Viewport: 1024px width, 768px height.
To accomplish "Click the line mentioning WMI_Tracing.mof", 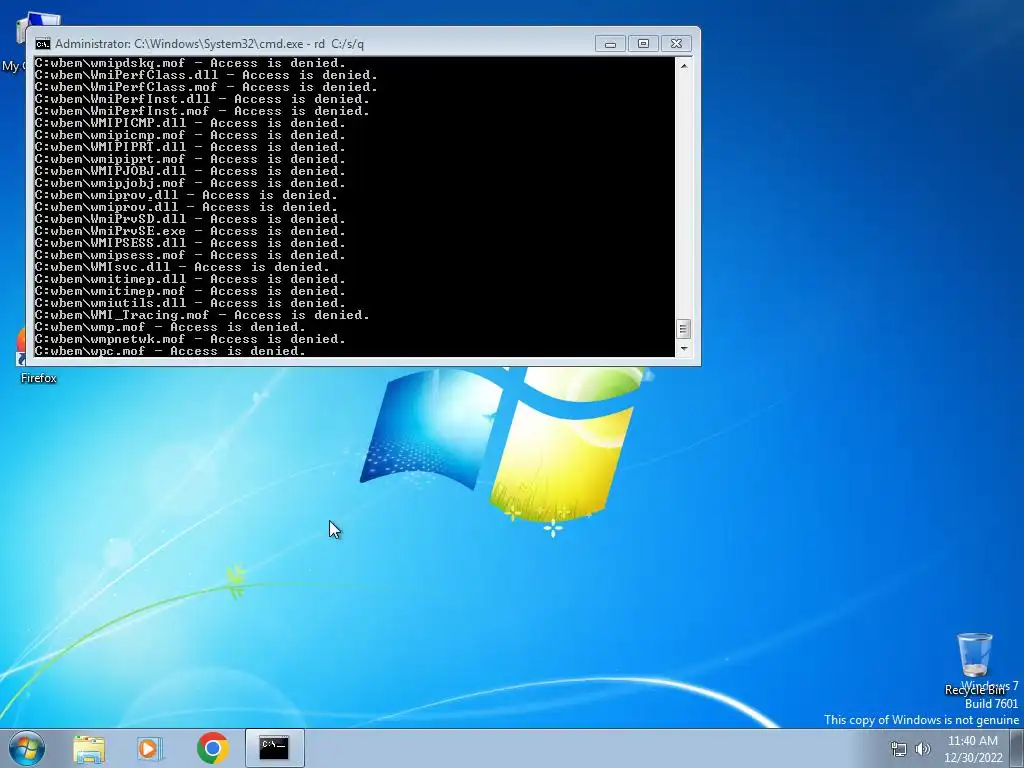I will (x=202, y=315).
